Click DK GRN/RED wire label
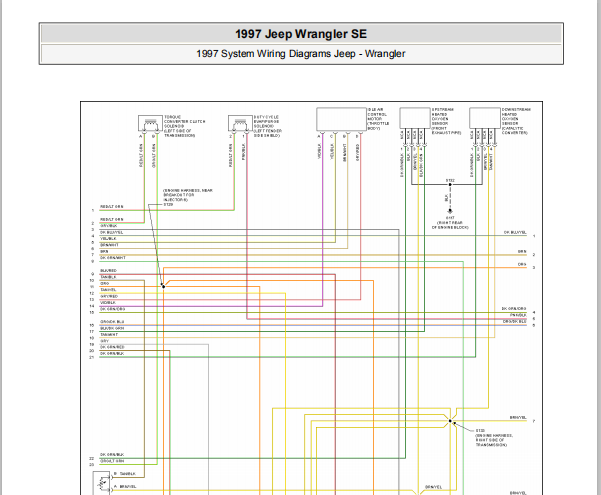 [x=112, y=347]
